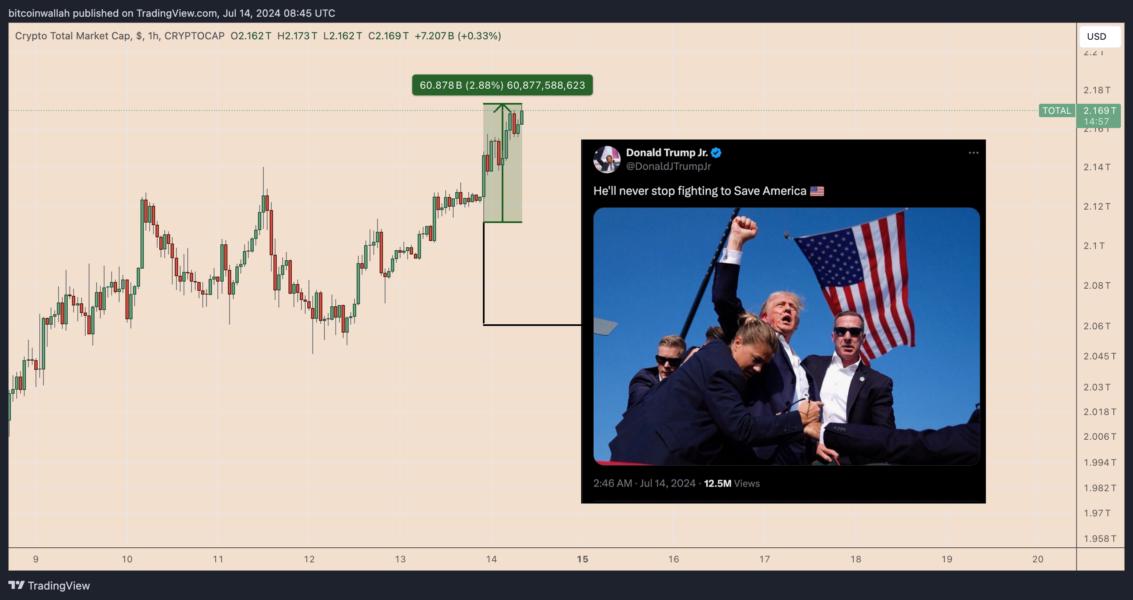Click the TradingView logo icon
The height and width of the screenshot is (600, 1133).
click(15, 586)
